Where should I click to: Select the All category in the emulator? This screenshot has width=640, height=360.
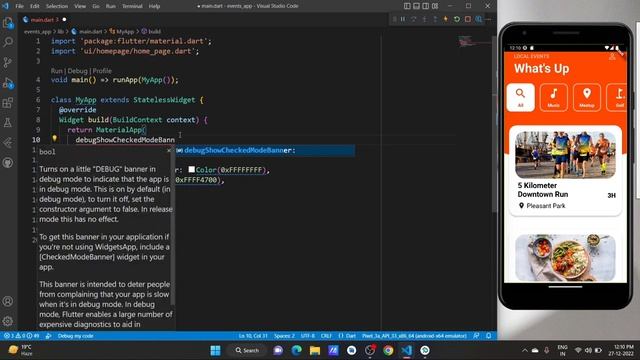(x=520, y=97)
